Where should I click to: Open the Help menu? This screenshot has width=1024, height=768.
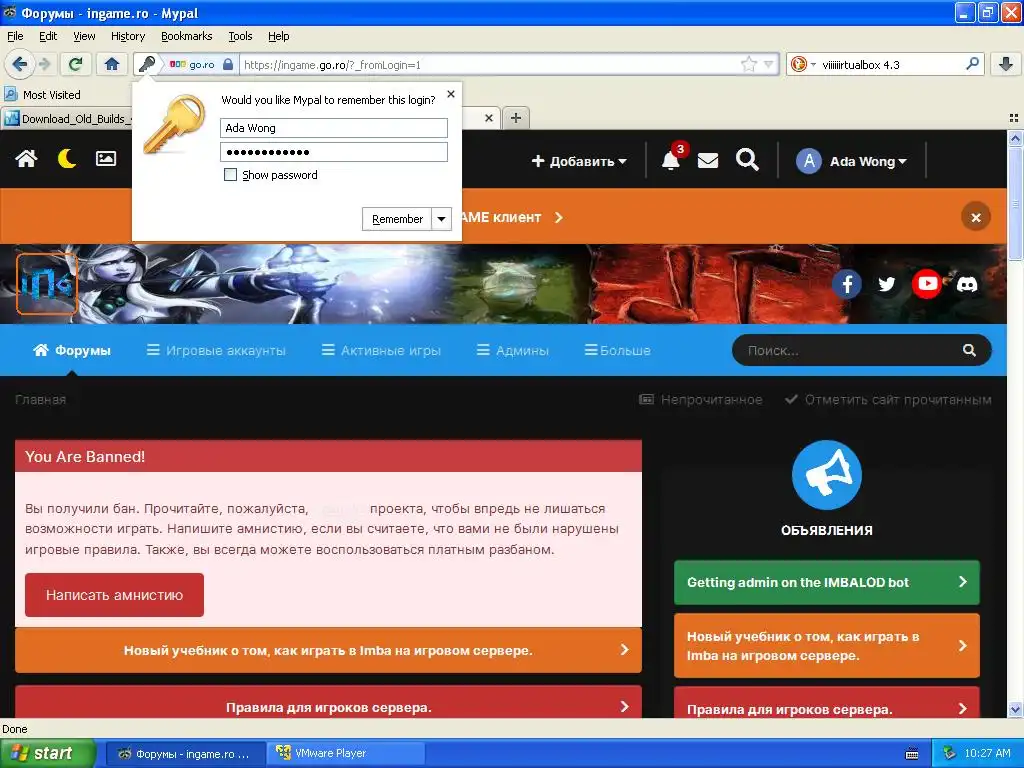point(279,36)
